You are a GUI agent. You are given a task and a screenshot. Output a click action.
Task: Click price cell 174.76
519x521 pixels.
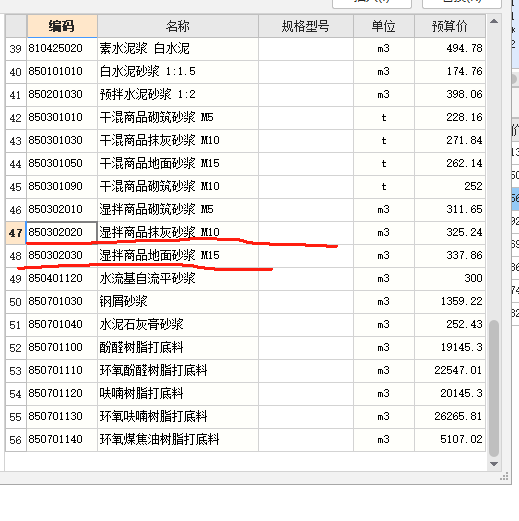450,72
